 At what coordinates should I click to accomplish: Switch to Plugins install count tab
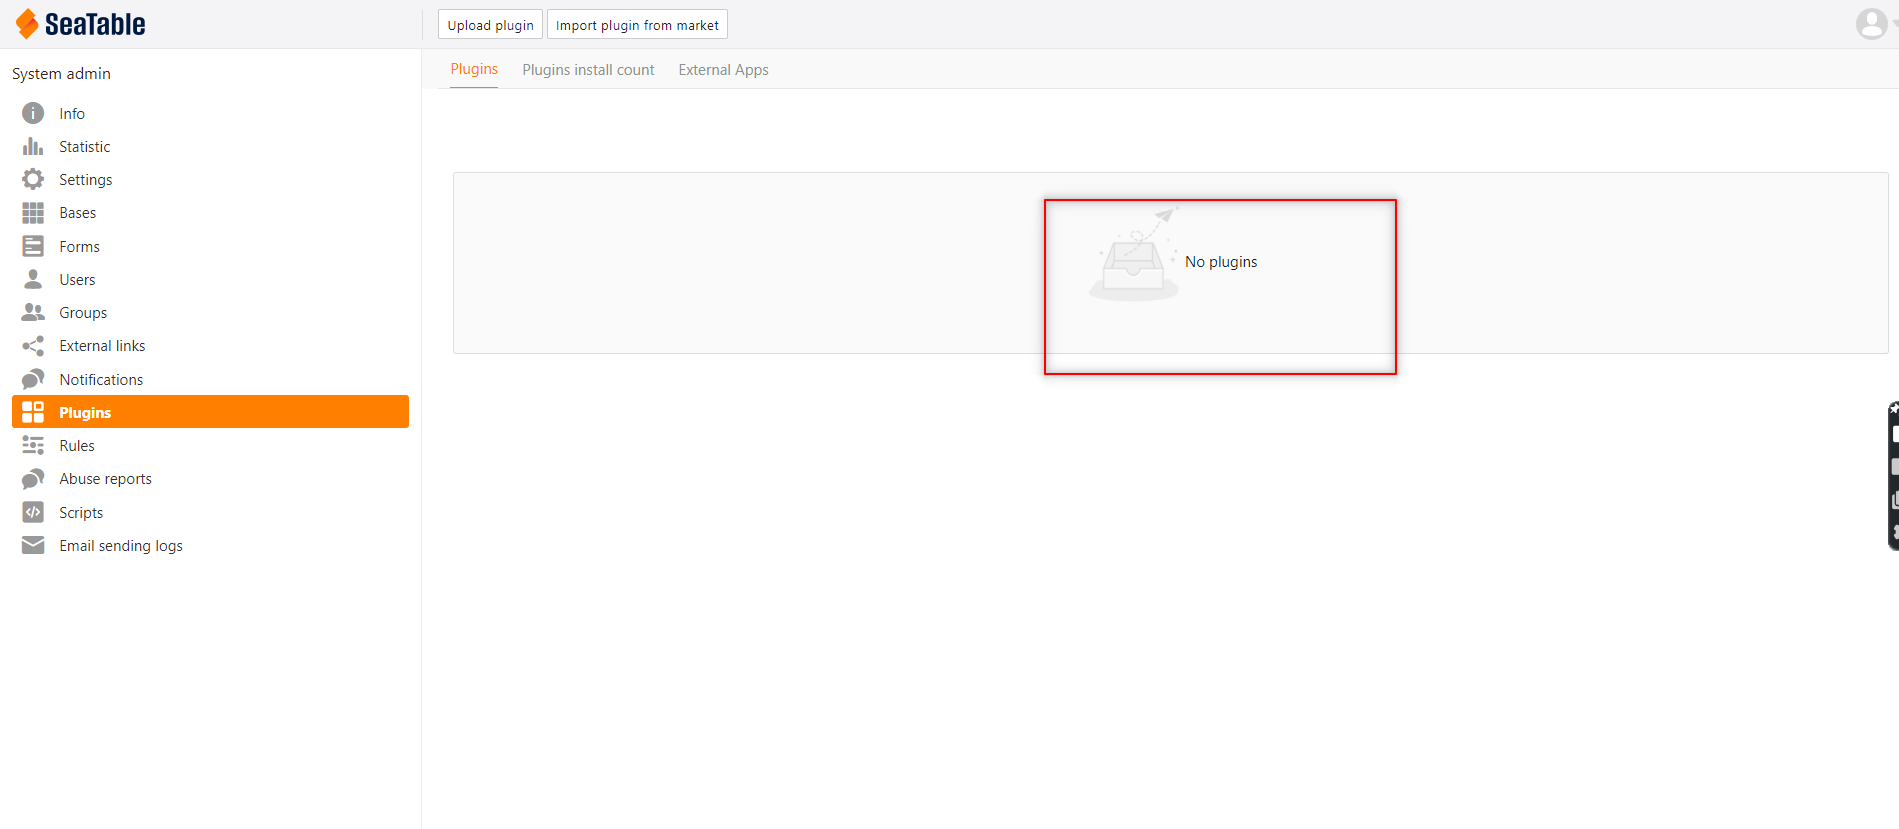point(588,70)
